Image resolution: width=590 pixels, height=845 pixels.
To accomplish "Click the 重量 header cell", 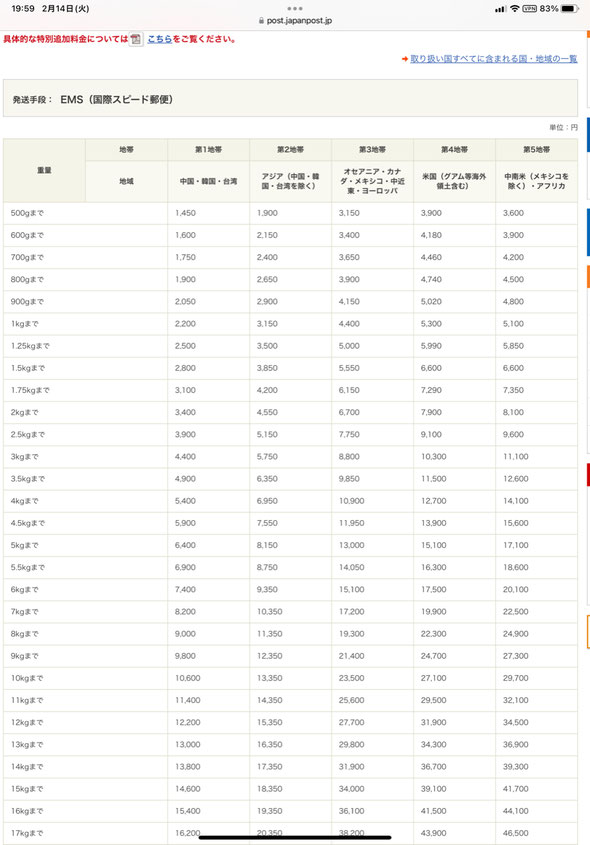I will coord(44,170).
